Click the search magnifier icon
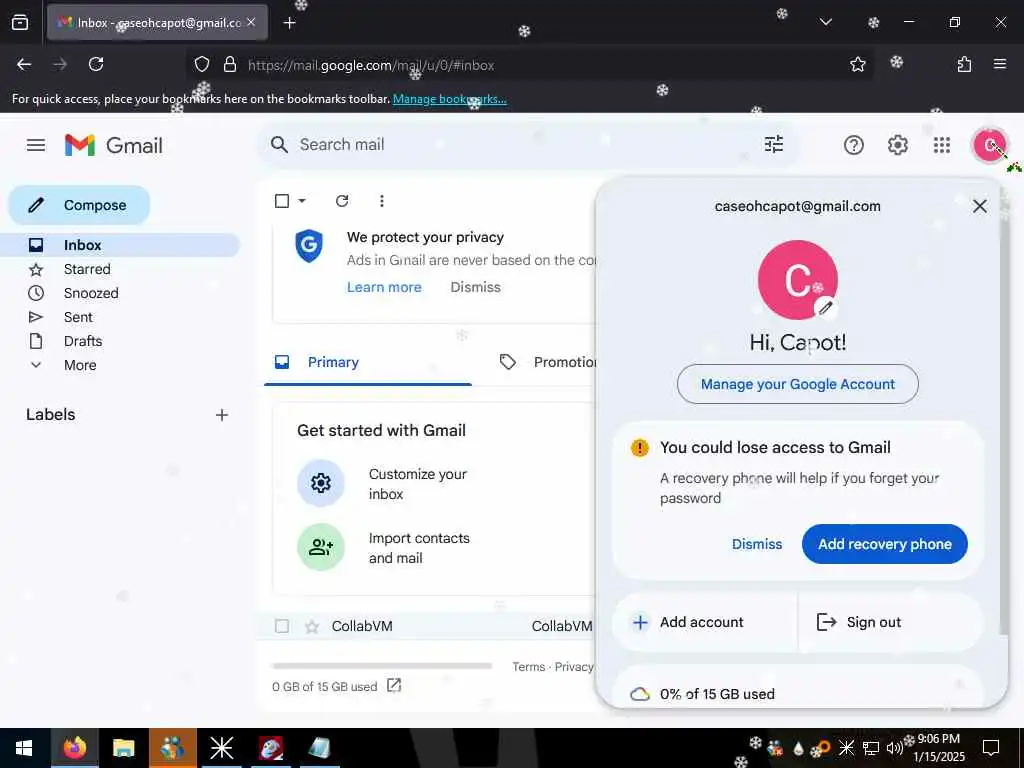 tap(279, 144)
